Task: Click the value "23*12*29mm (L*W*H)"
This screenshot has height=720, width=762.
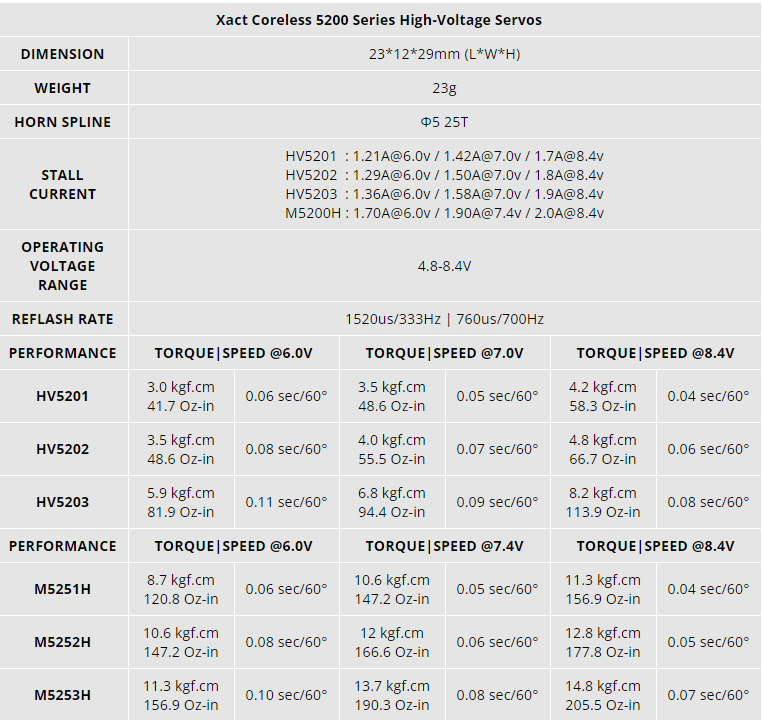Action: coord(444,54)
